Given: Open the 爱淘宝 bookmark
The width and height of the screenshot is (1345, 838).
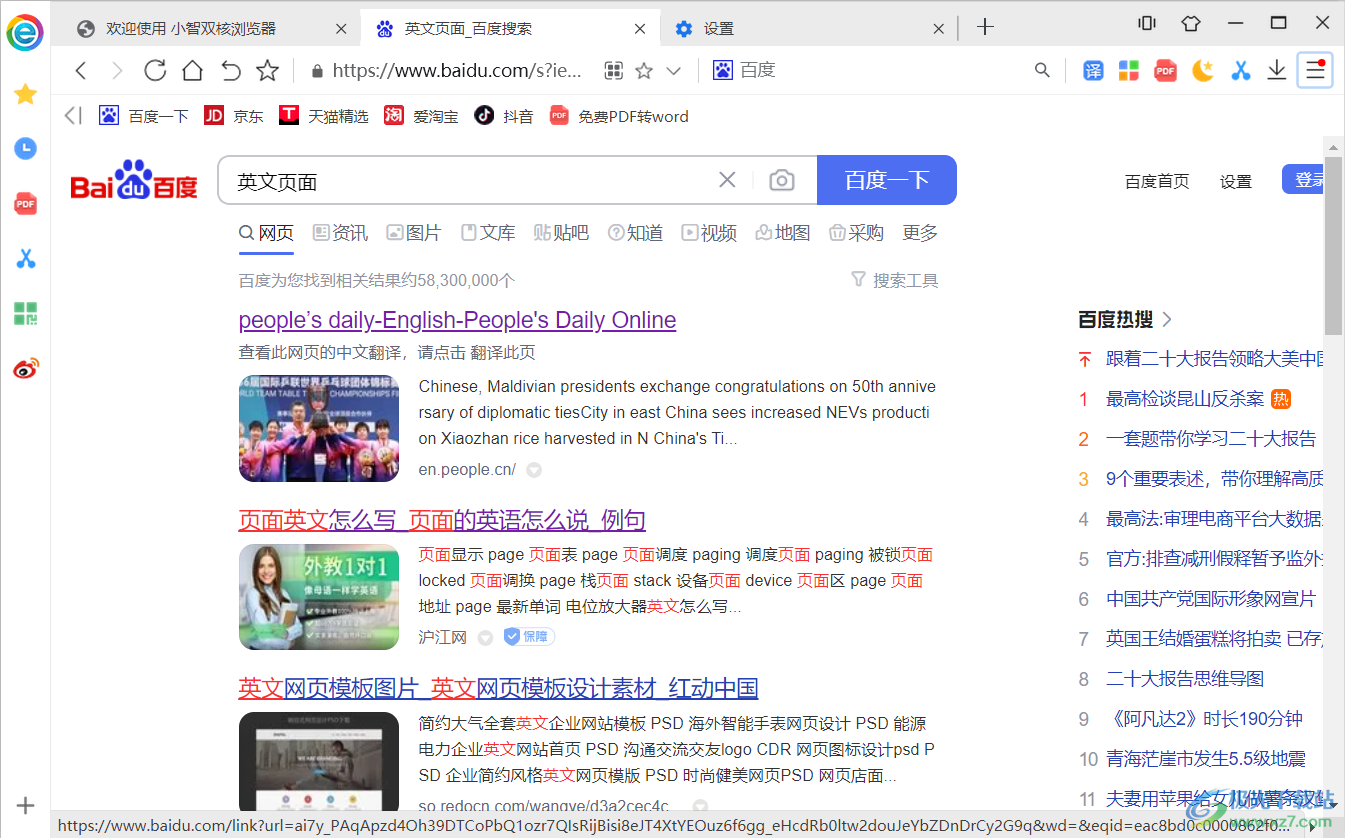Looking at the screenshot, I should tap(421, 116).
